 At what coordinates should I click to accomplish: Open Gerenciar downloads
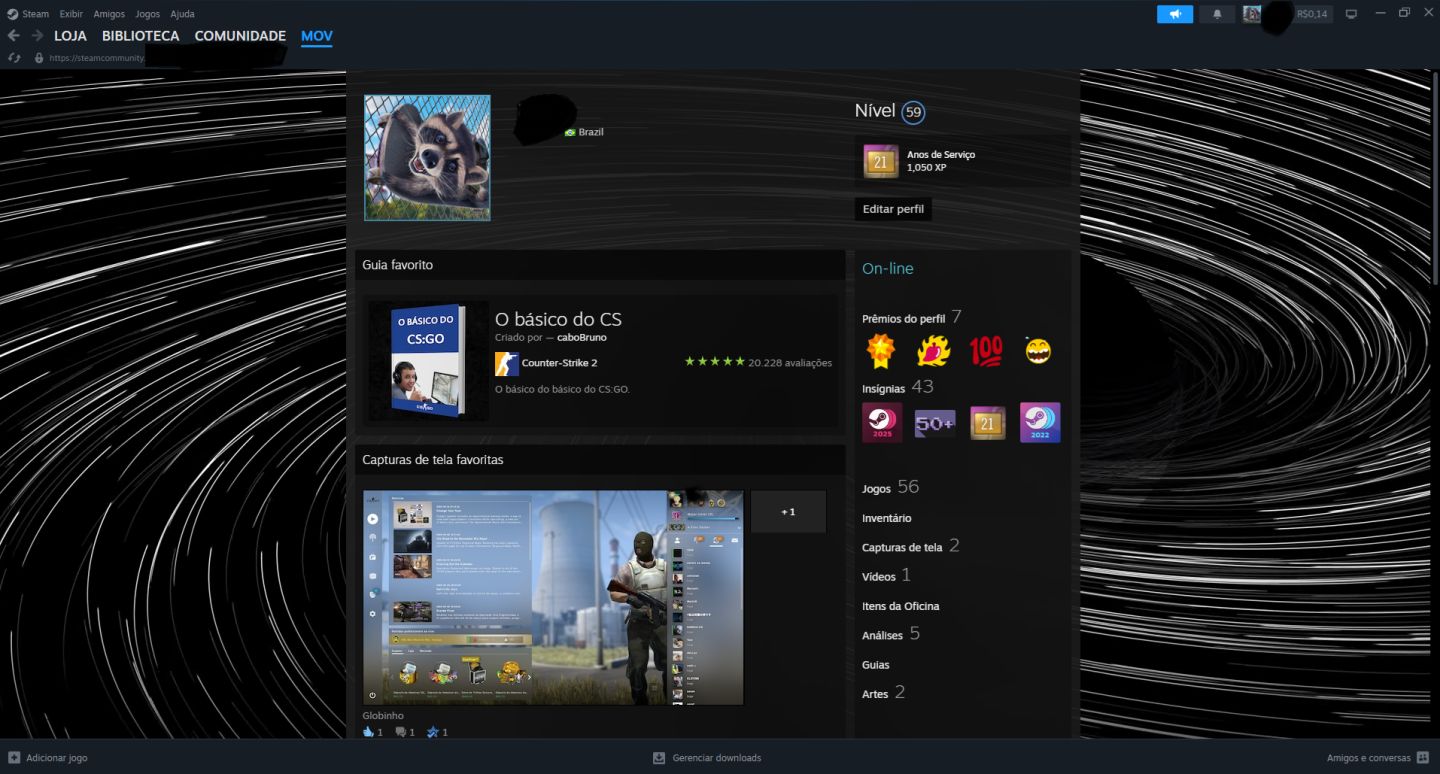click(707, 758)
